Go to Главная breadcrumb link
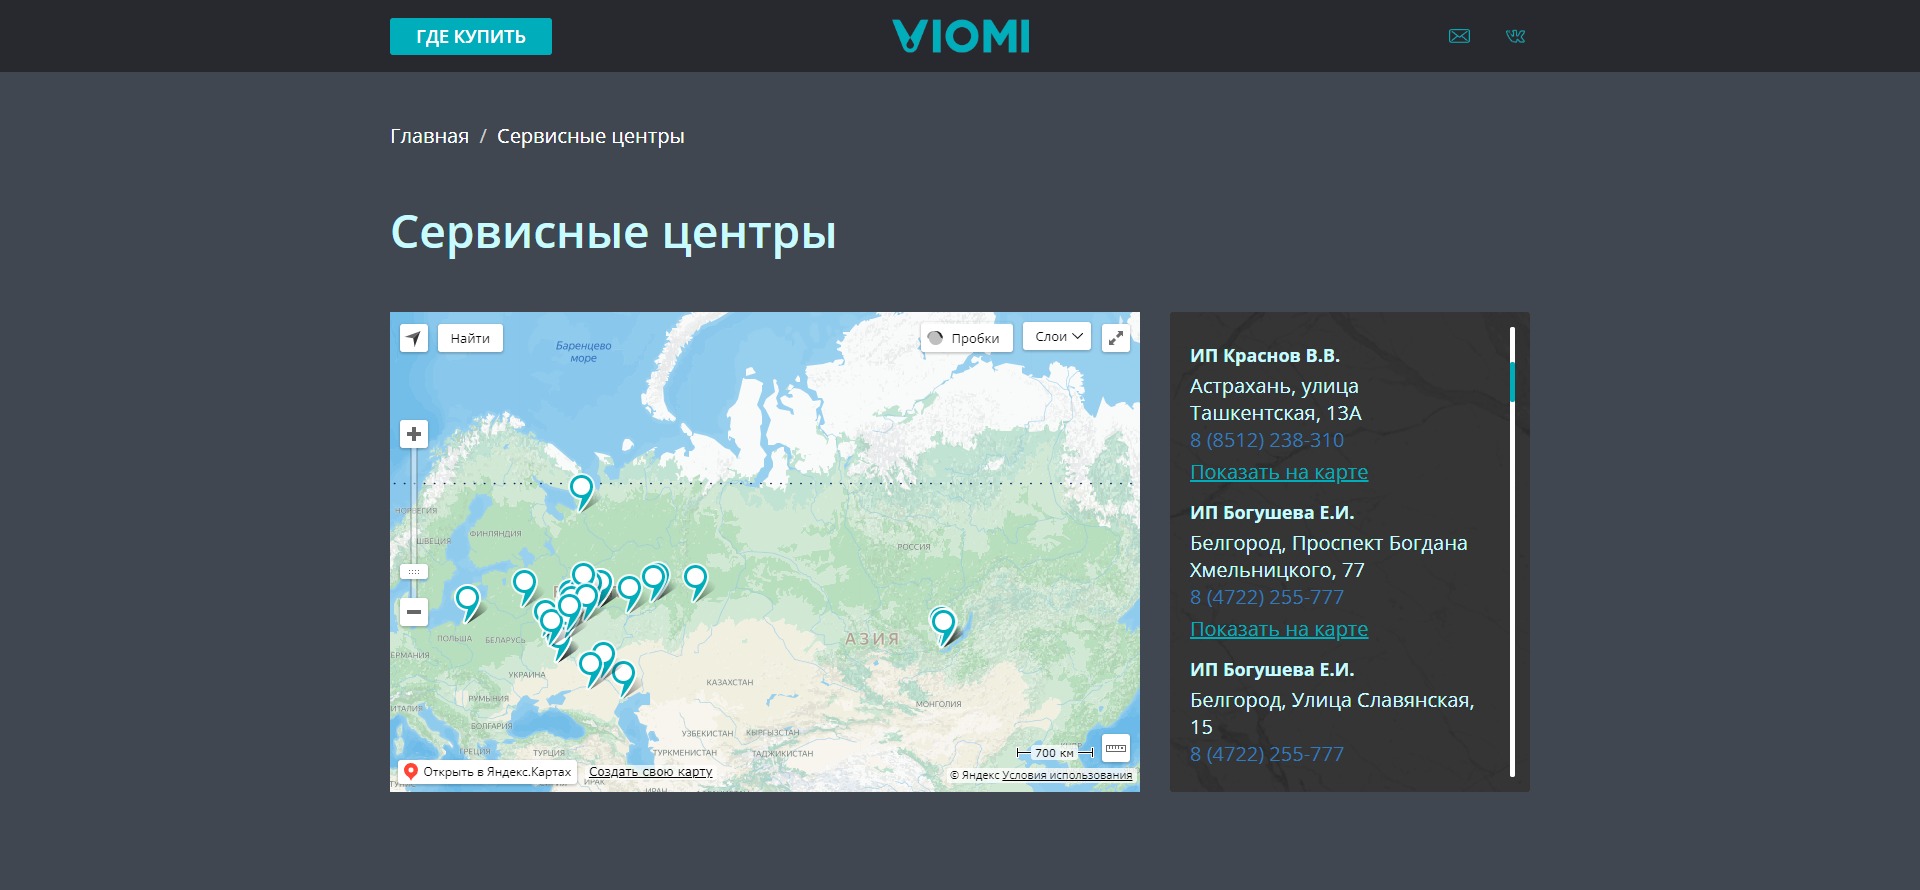Image resolution: width=1920 pixels, height=890 pixels. [429, 136]
